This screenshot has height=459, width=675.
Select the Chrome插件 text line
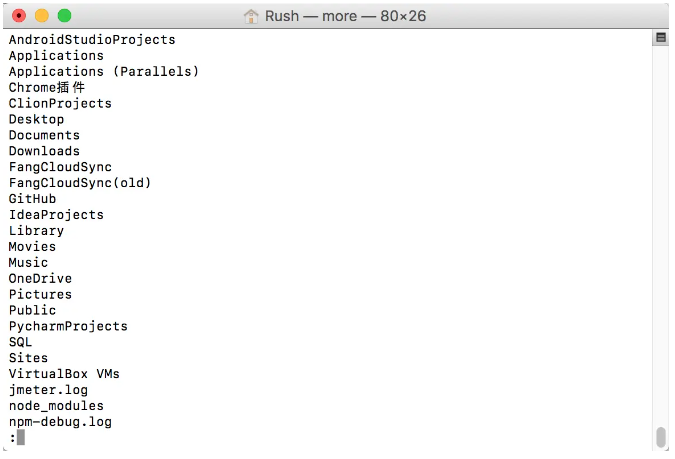(x=47, y=87)
